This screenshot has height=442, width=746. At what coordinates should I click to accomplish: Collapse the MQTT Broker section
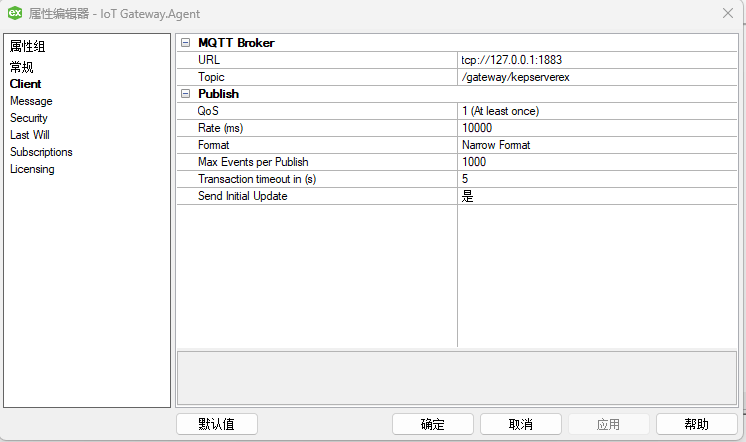click(185, 43)
